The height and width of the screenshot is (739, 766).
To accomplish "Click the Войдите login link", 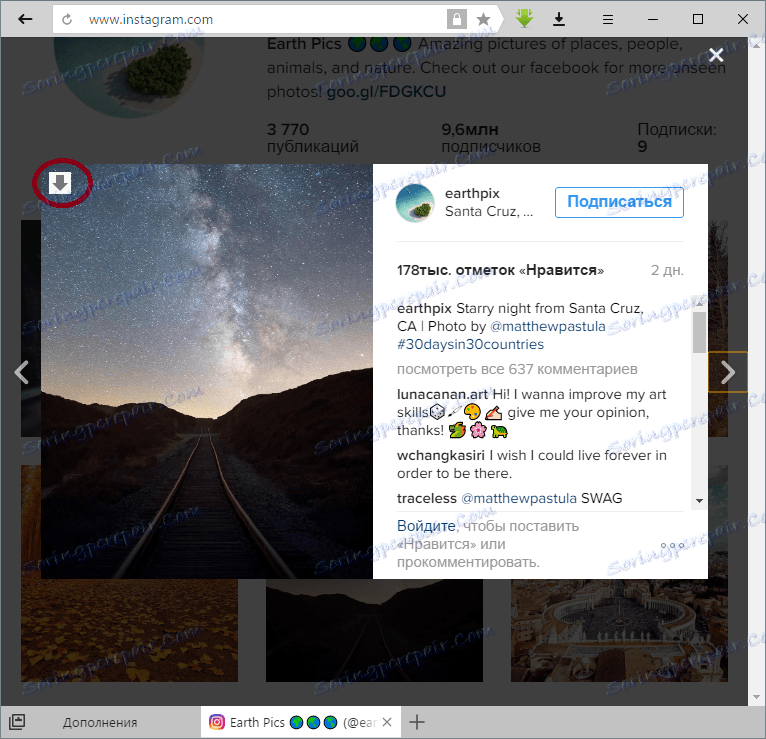I will pyautogui.click(x=426, y=526).
